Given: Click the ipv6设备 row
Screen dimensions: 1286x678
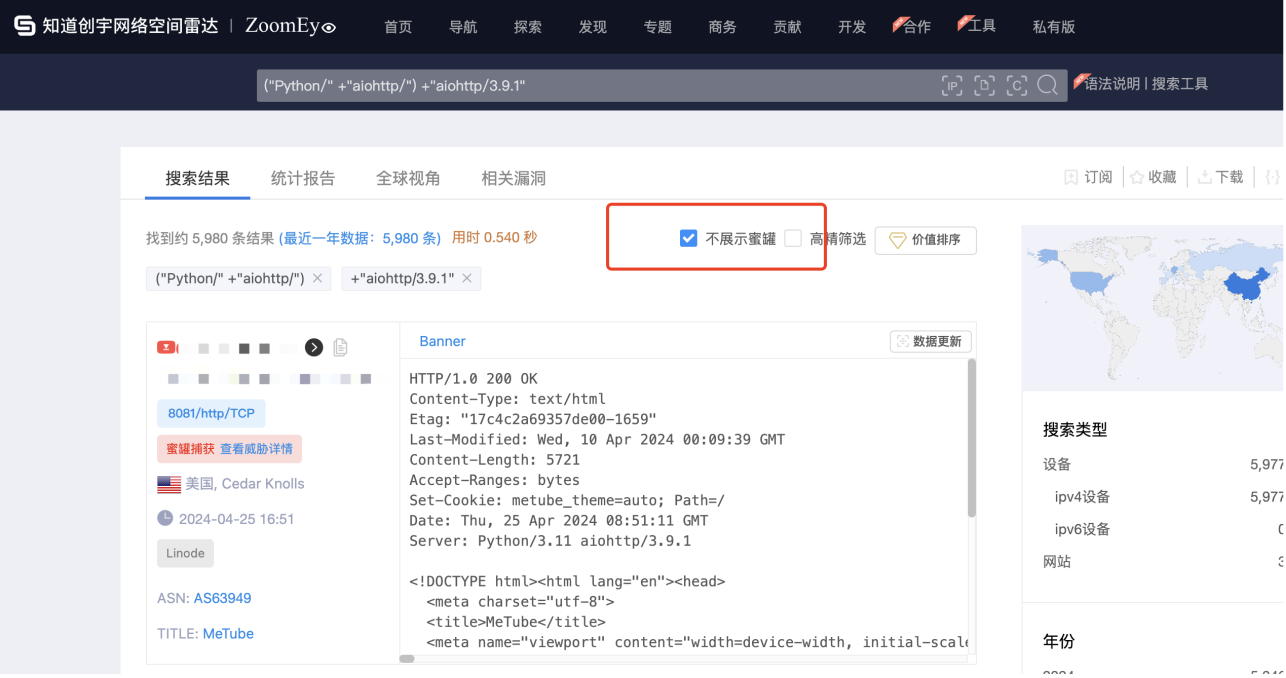Looking at the screenshot, I should coord(1169,529).
